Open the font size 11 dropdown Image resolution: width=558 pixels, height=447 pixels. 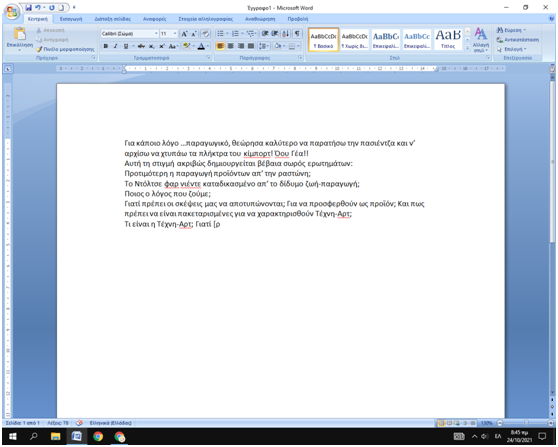pyautogui.click(x=175, y=34)
